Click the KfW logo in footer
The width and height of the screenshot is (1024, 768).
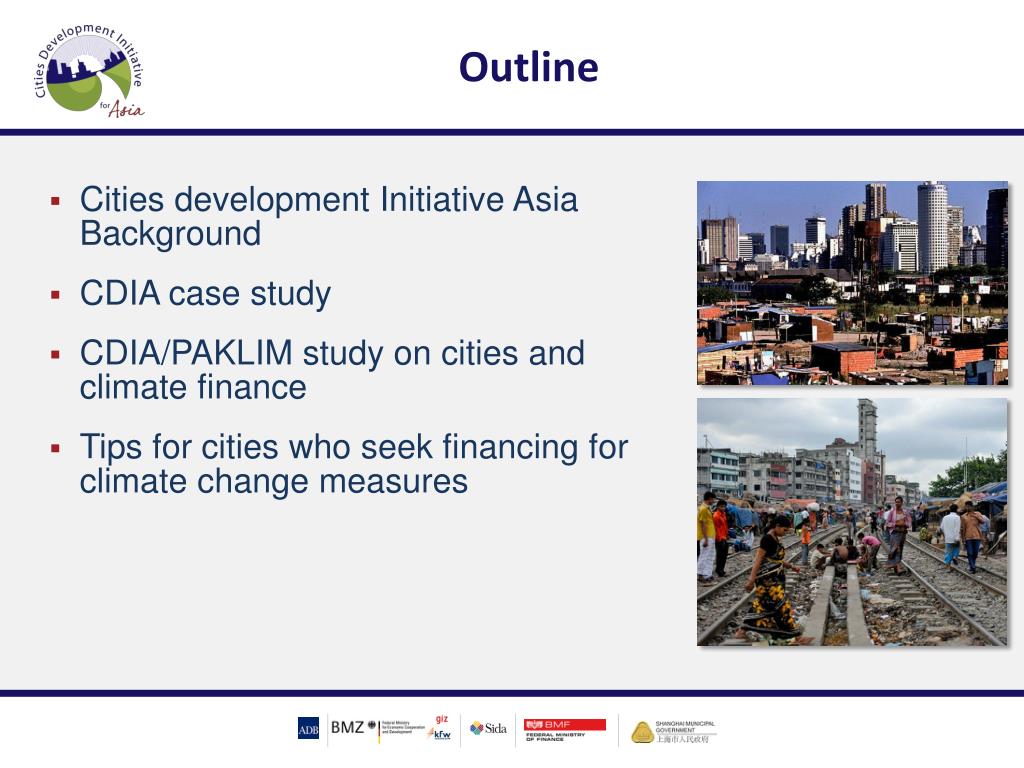(440, 735)
